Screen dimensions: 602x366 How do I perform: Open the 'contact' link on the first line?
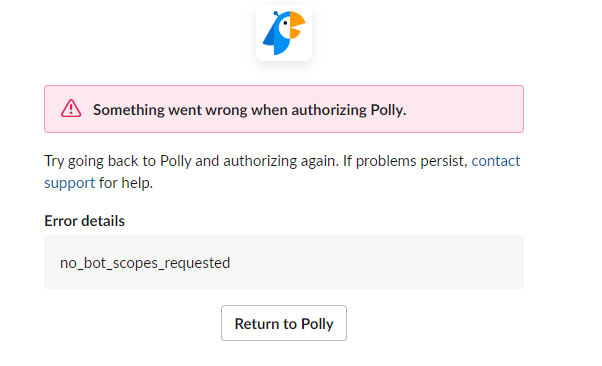coord(496,161)
